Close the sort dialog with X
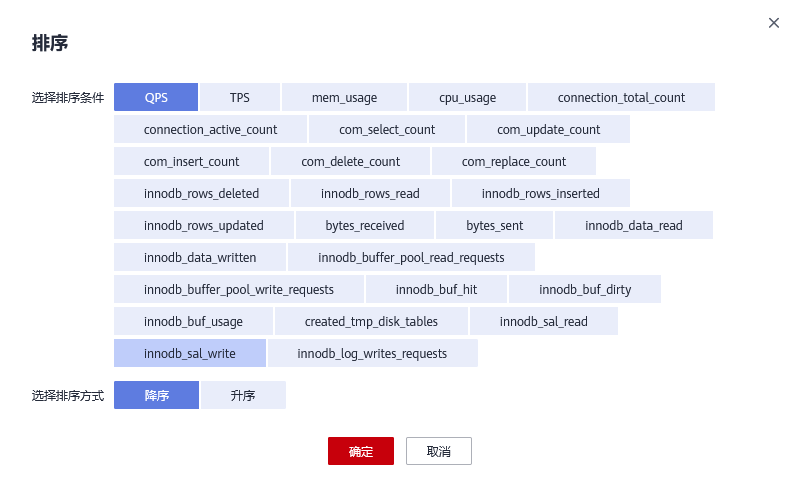The width and height of the screenshot is (800, 494). coord(774,23)
